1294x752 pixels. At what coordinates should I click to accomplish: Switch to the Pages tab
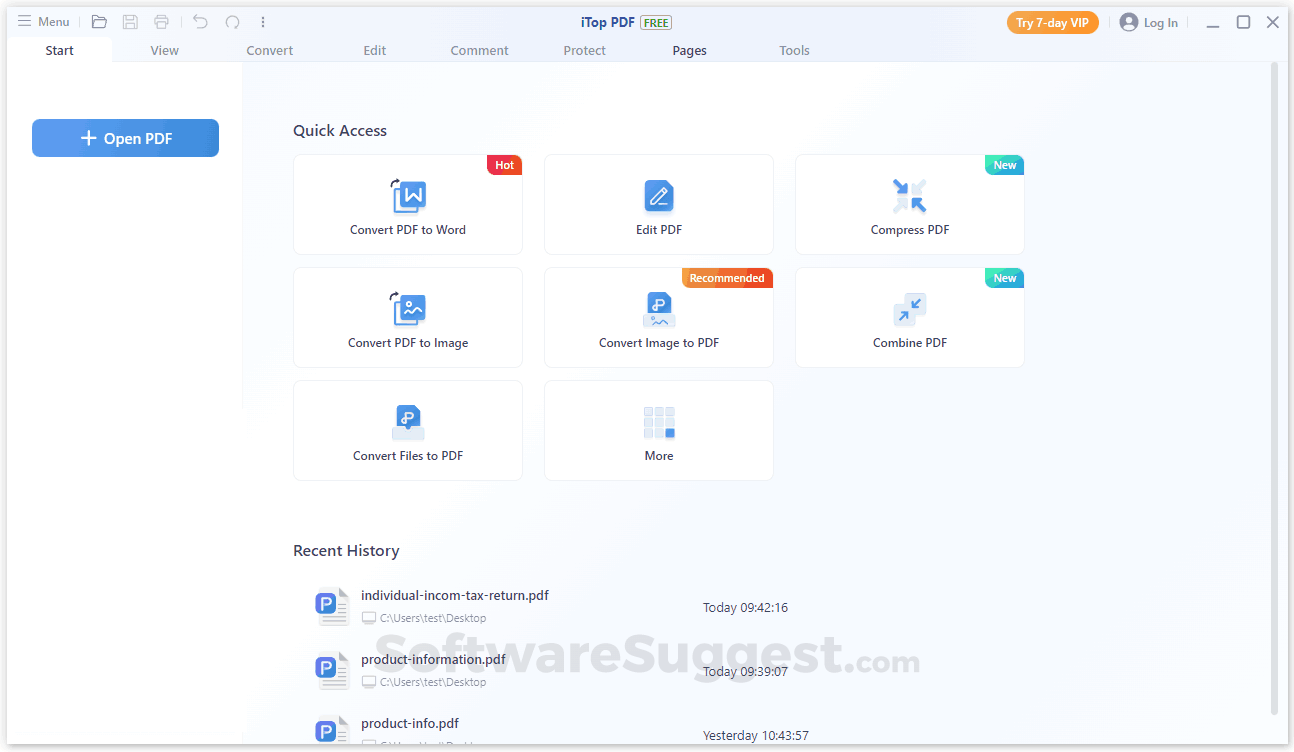click(690, 50)
